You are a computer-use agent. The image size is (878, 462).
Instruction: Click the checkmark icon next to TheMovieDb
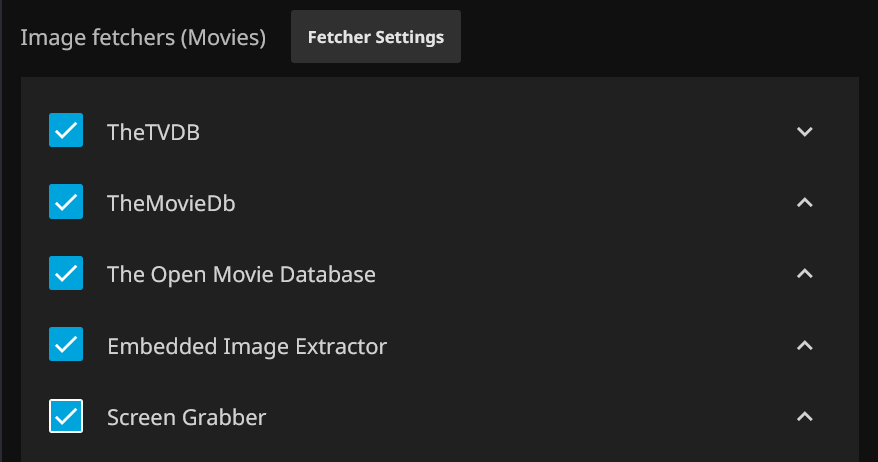pos(66,202)
